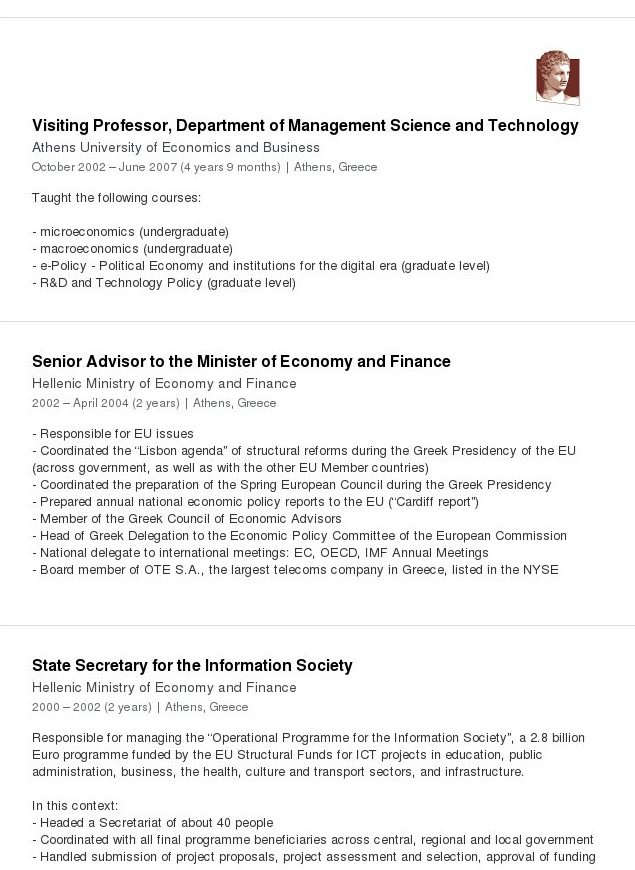This screenshot has height=870, width=635.
Task: Click the Board member of OTE S.A. bullet
Action: pos(295,570)
